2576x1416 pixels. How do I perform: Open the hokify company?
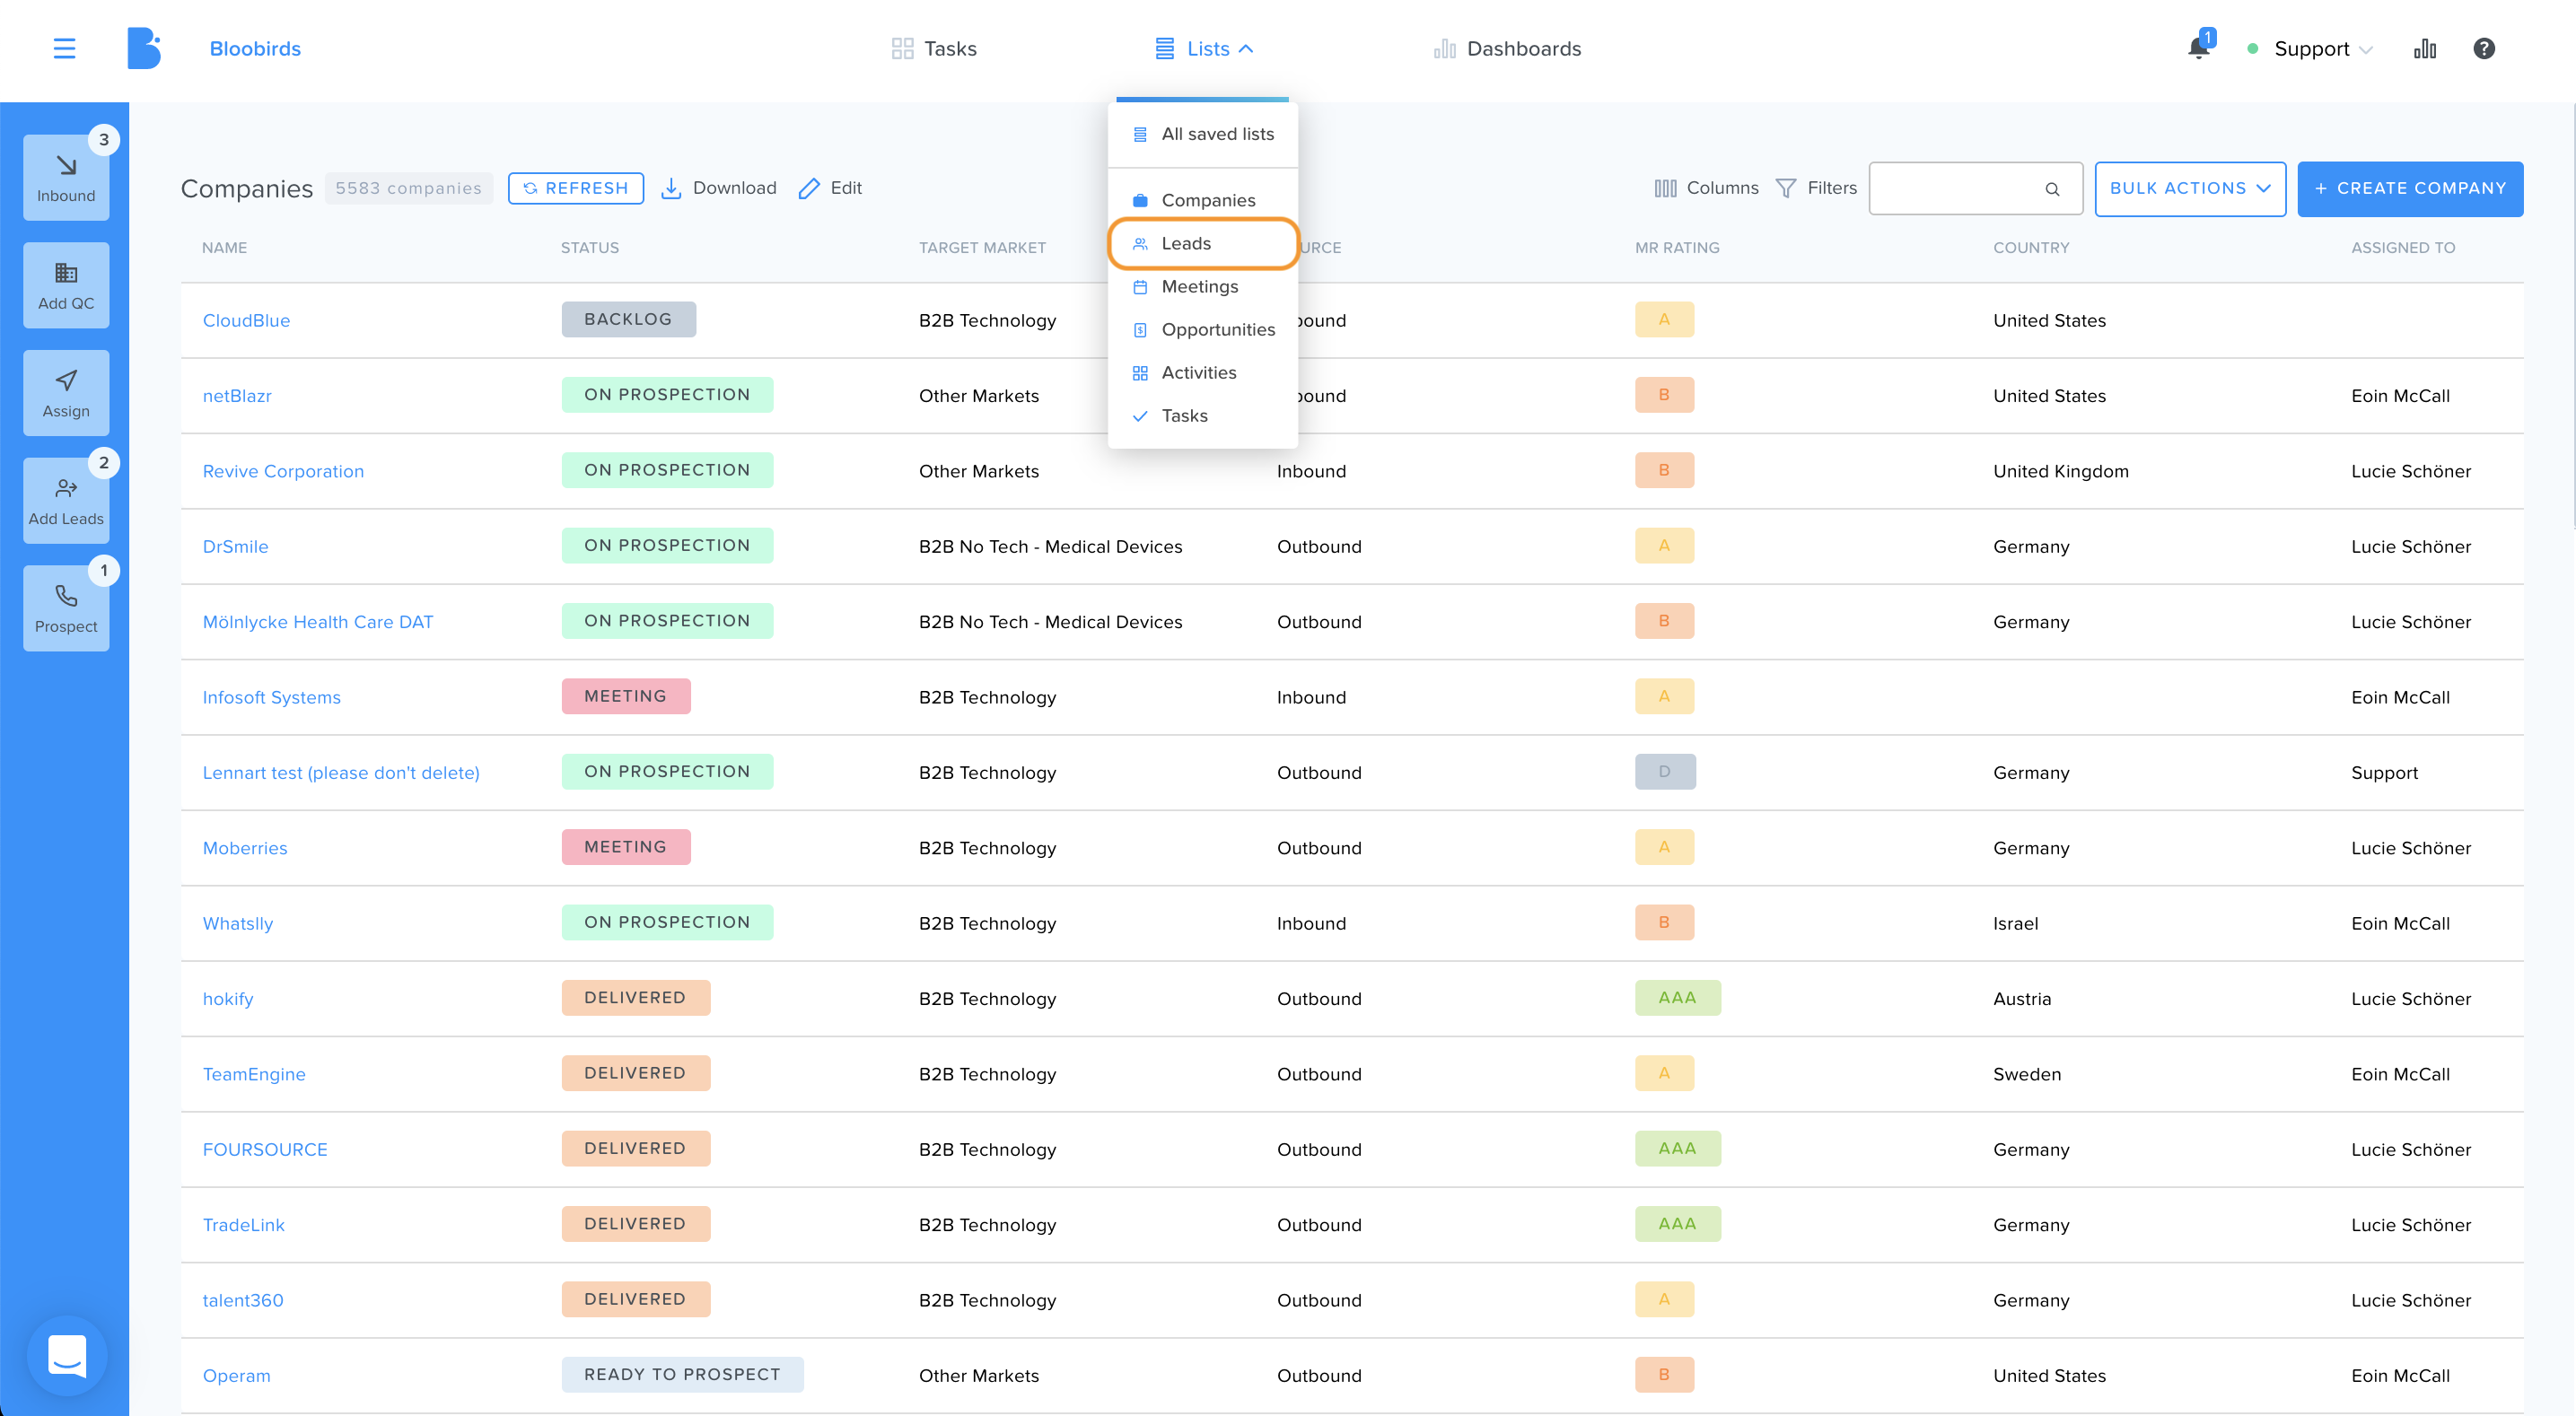tap(228, 999)
